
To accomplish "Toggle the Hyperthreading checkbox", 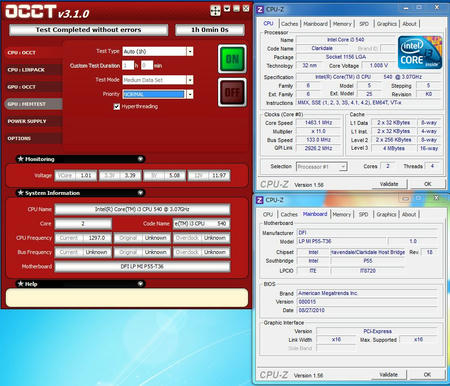I will 117,107.
